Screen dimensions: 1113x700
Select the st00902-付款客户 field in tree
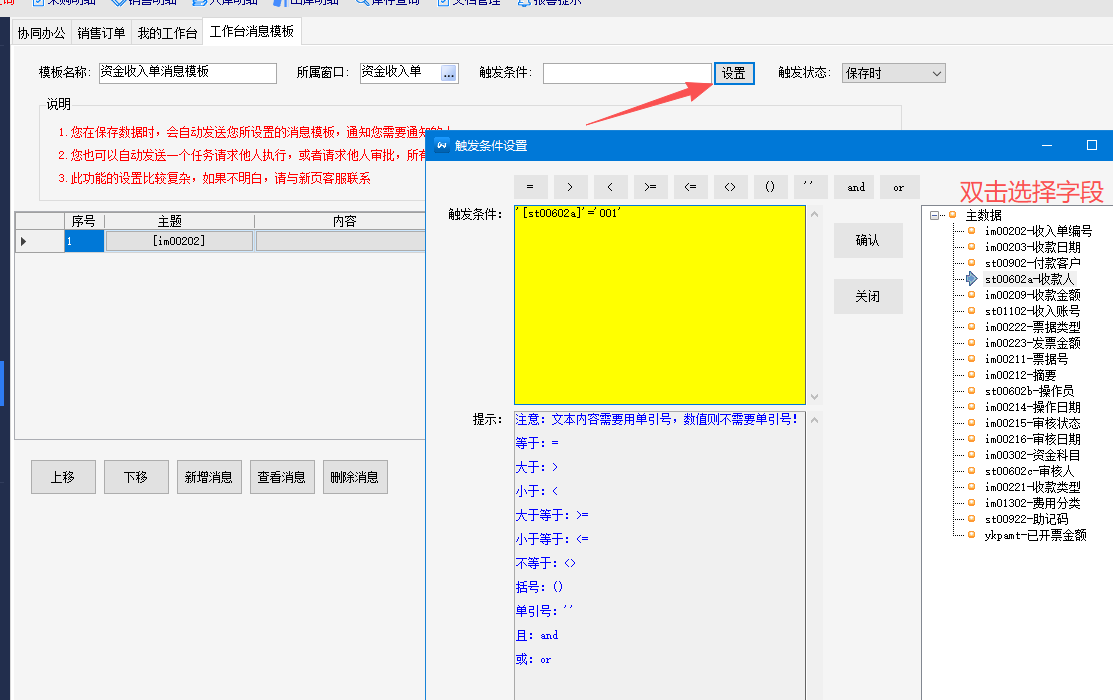(x=1032, y=263)
